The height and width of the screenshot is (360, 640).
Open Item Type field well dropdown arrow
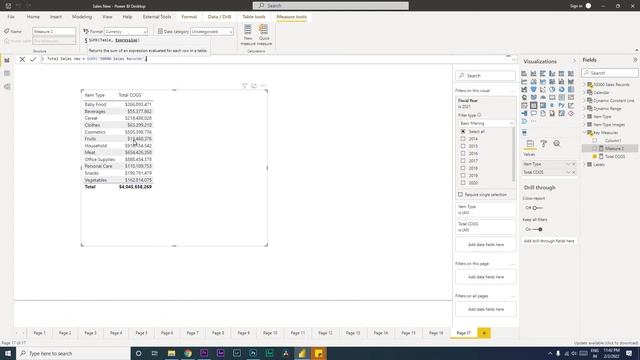(x=568, y=164)
